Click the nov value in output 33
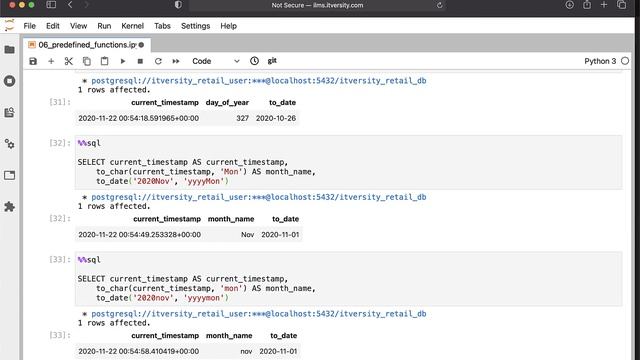The height and width of the screenshot is (360, 640). pyautogui.click(x=246, y=351)
